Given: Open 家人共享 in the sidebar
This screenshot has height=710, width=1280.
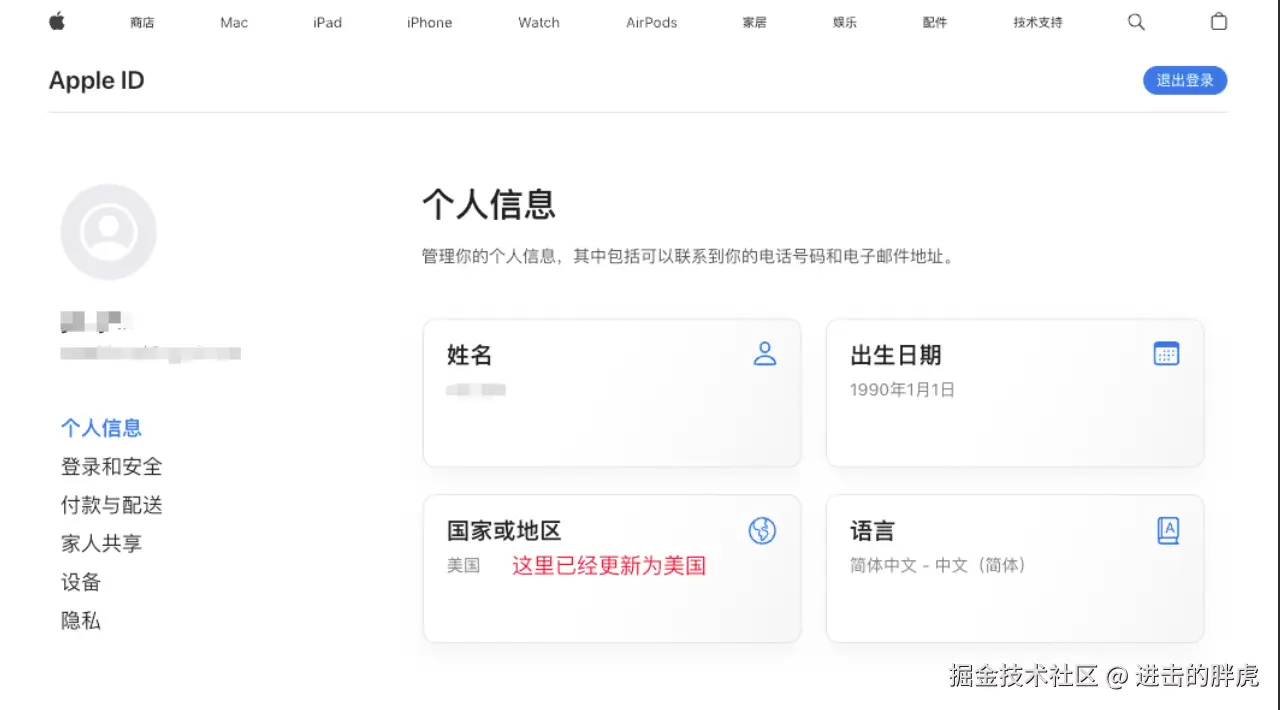Looking at the screenshot, I should click(x=101, y=544).
